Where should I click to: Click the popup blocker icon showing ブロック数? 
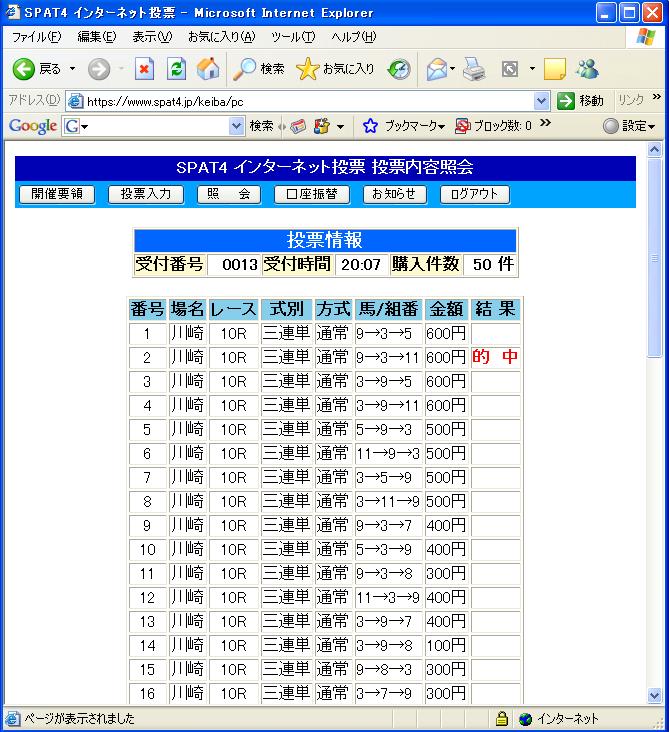463,126
